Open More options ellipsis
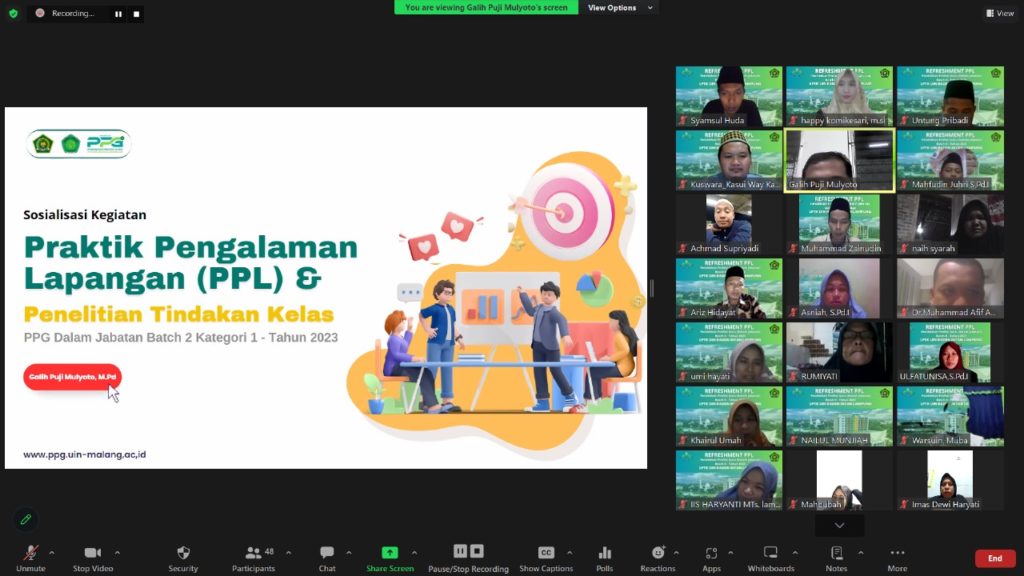 [897, 558]
